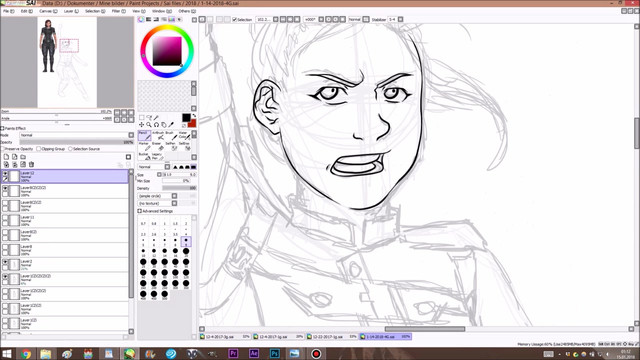Click the black foreground color swatch

[x=186, y=118]
